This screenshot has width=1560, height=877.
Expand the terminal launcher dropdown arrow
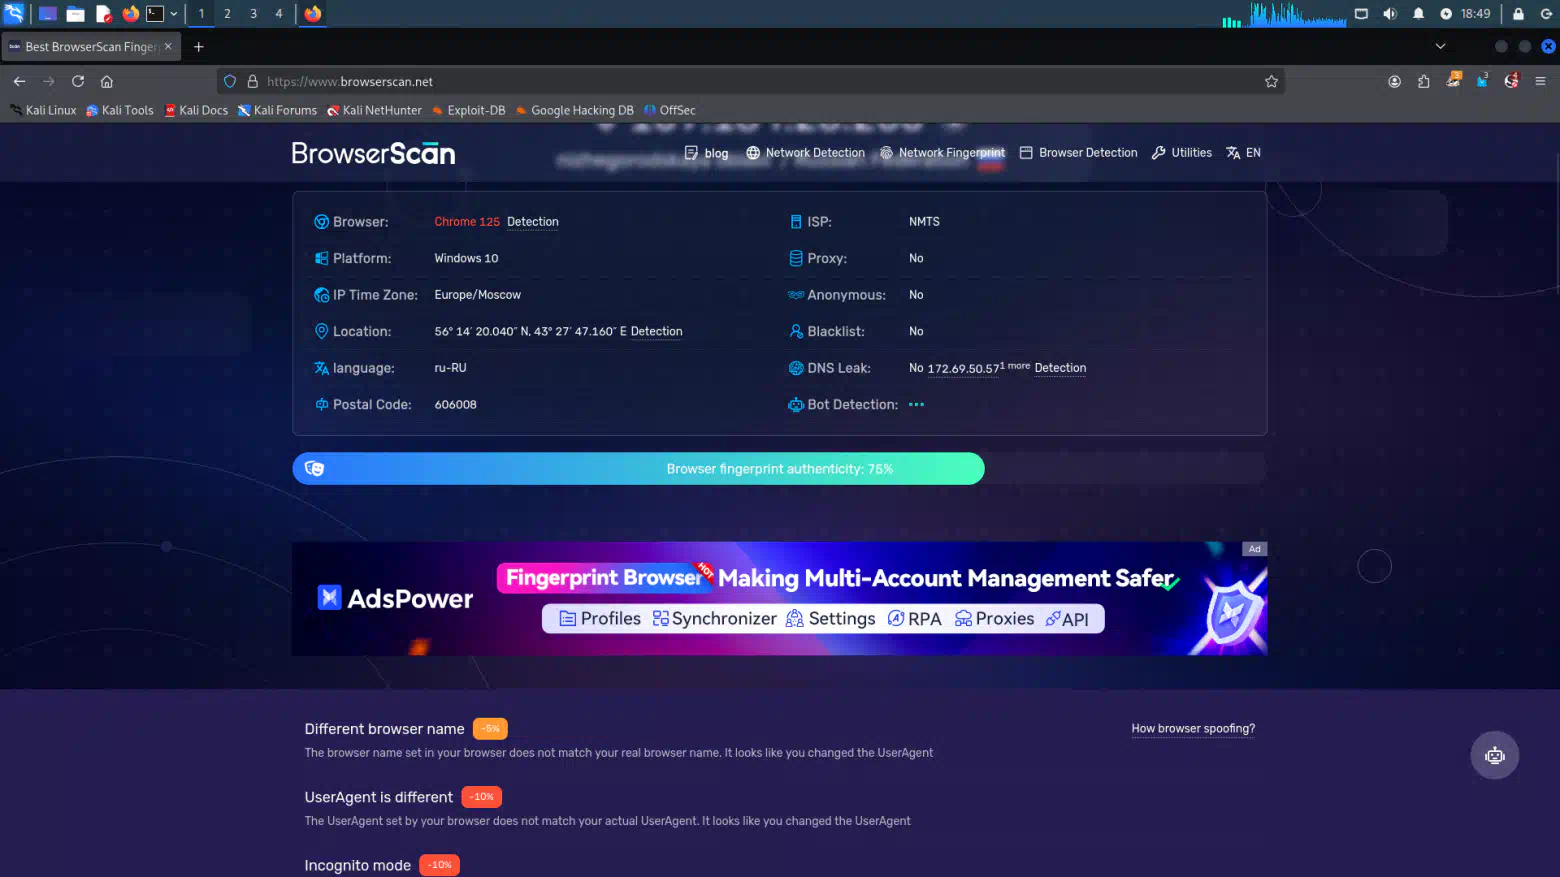coord(174,14)
